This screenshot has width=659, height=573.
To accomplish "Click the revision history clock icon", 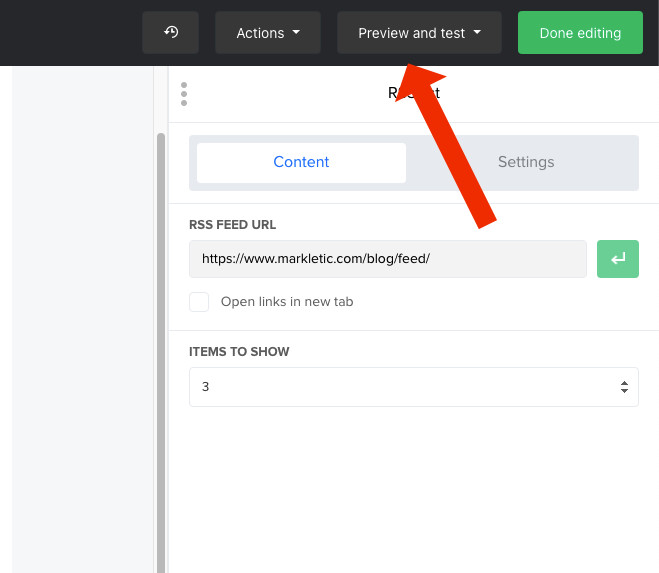I will 170,33.
